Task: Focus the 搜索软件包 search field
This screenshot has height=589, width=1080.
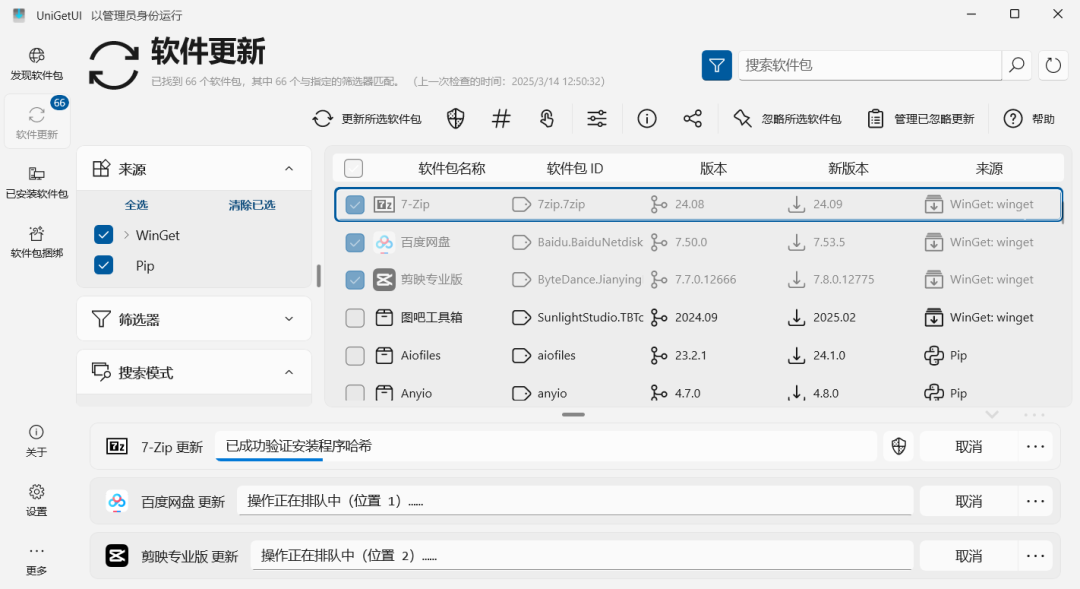Action: coord(869,65)
